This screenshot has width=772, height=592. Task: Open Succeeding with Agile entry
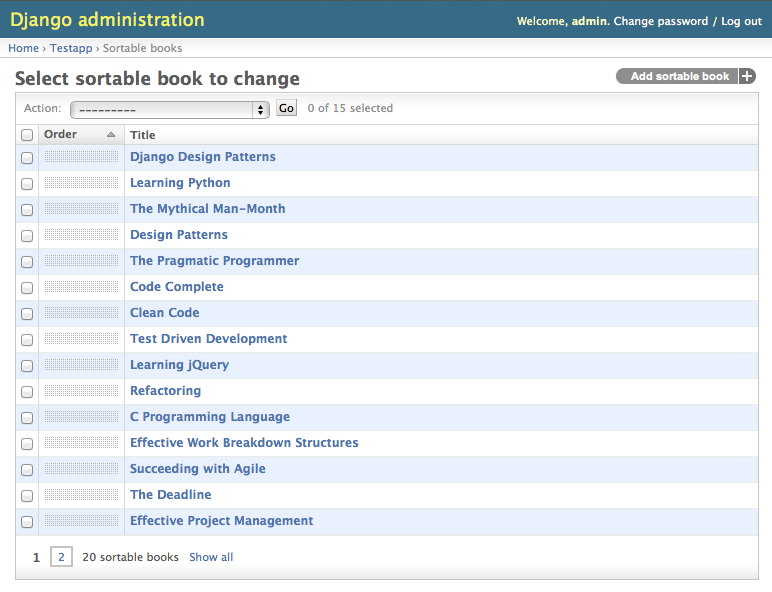[x=198, y=469]
